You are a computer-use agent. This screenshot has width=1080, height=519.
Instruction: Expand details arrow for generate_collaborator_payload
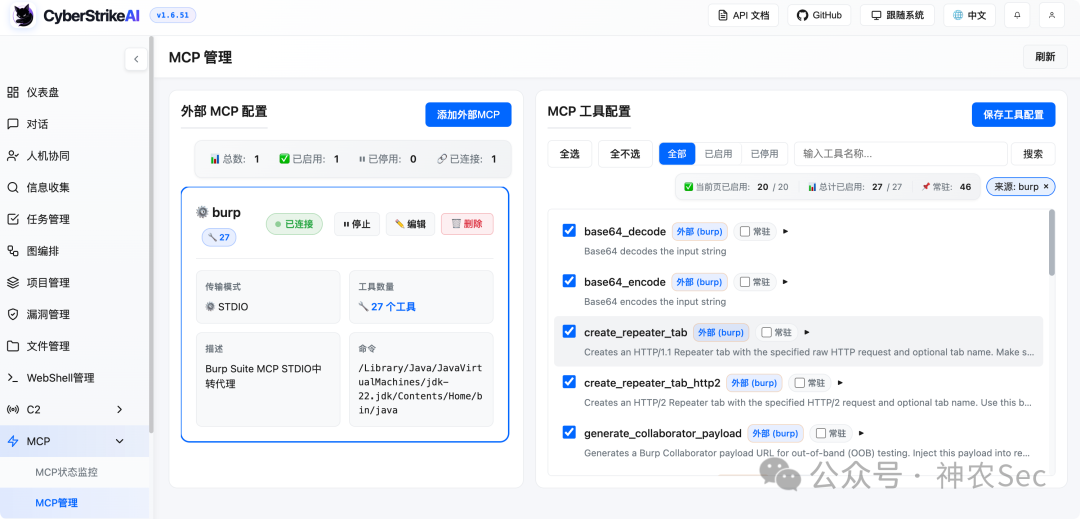point(862,434)
